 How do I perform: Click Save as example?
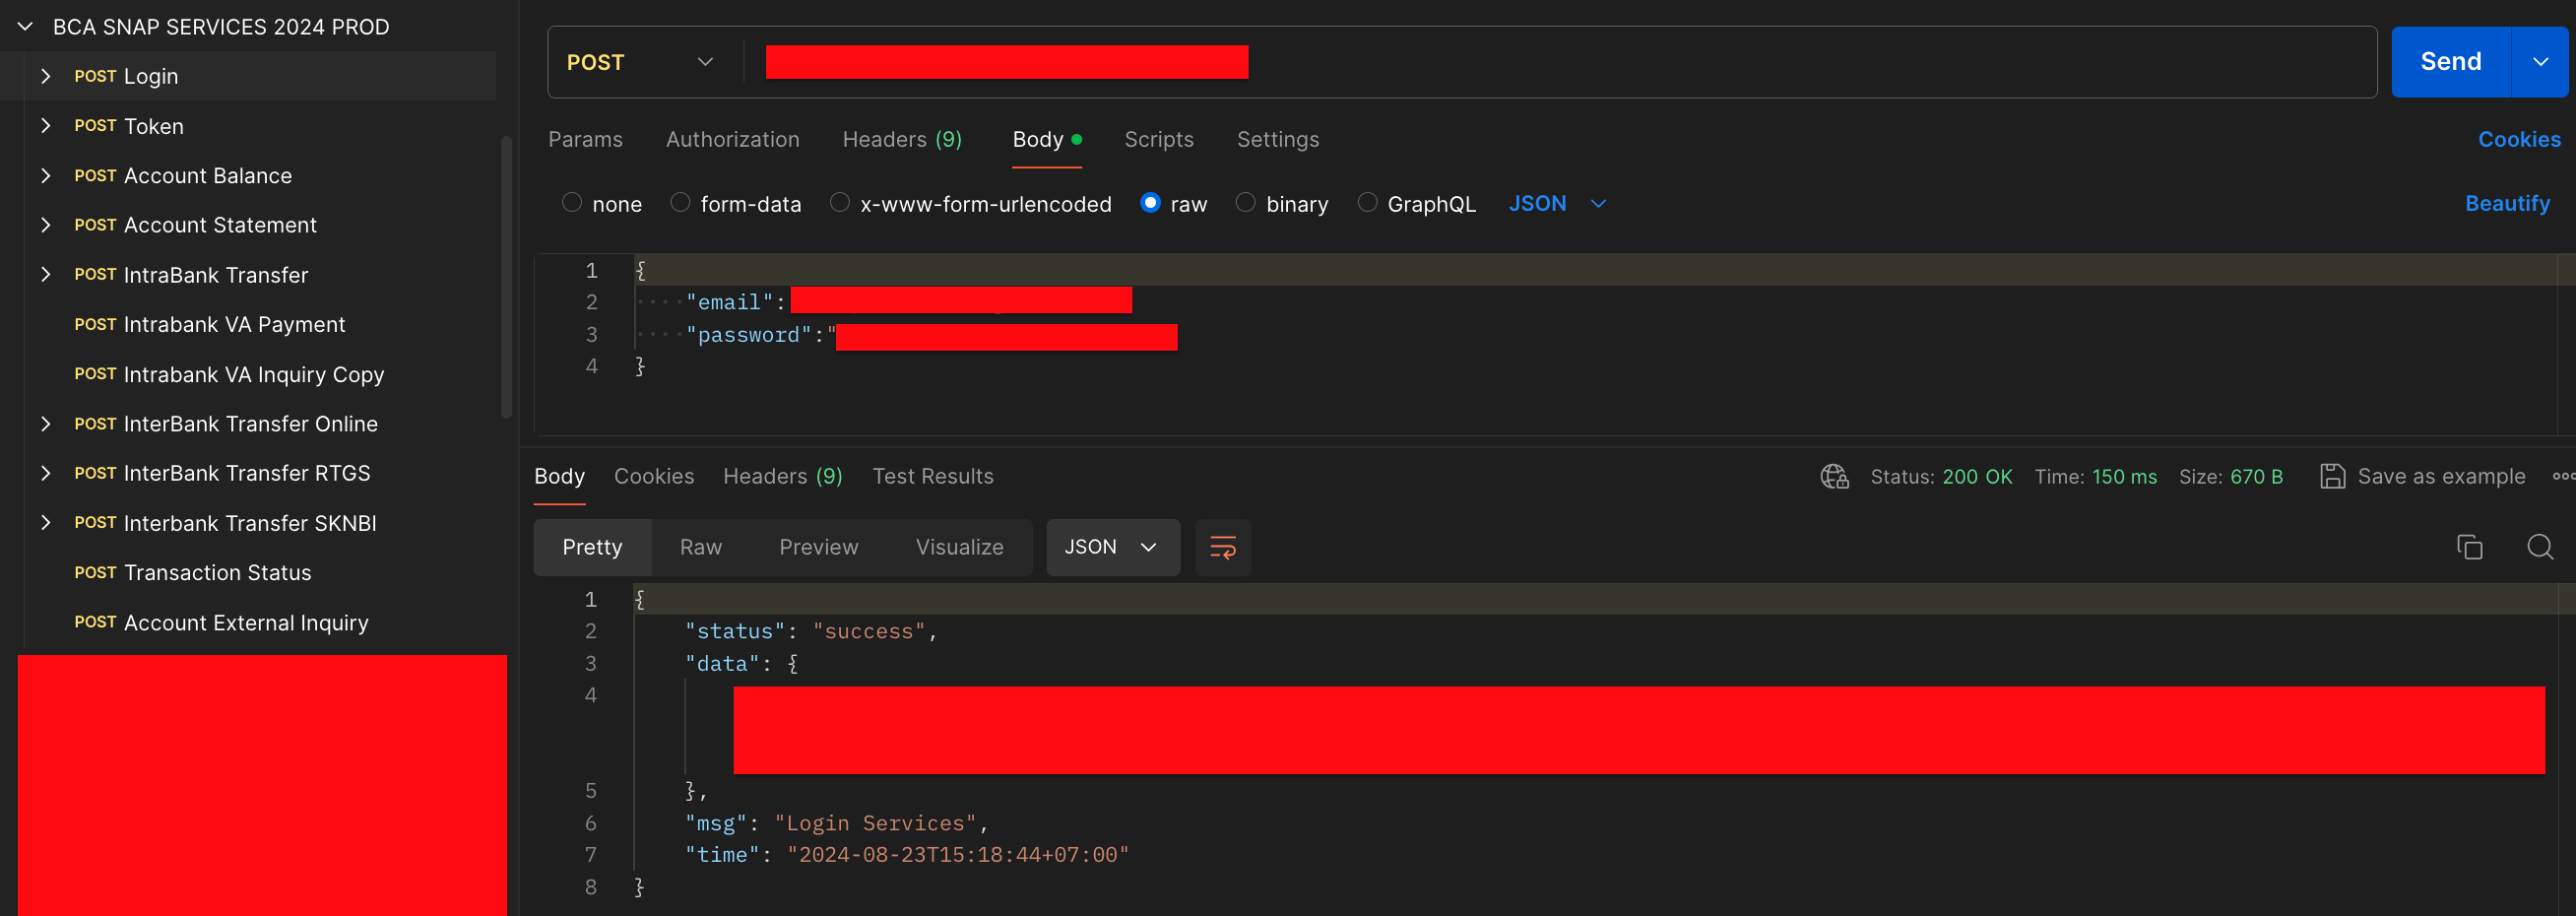pos(2441,476)
